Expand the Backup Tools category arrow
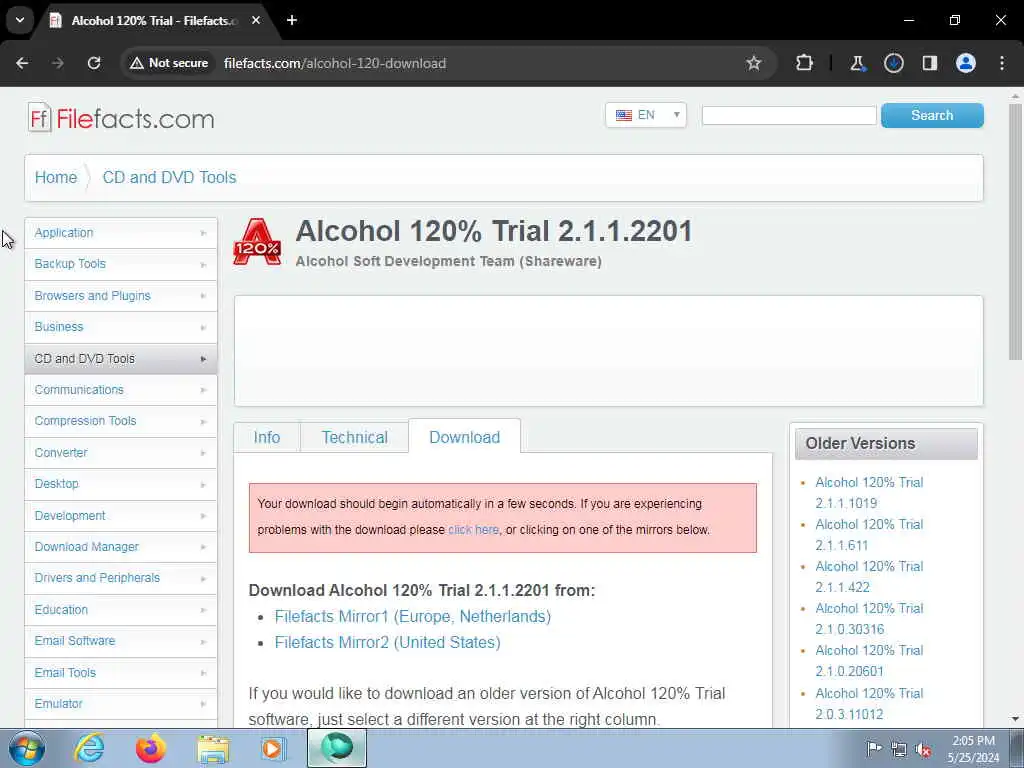1024x768 pixels. [x=203, y=264]
